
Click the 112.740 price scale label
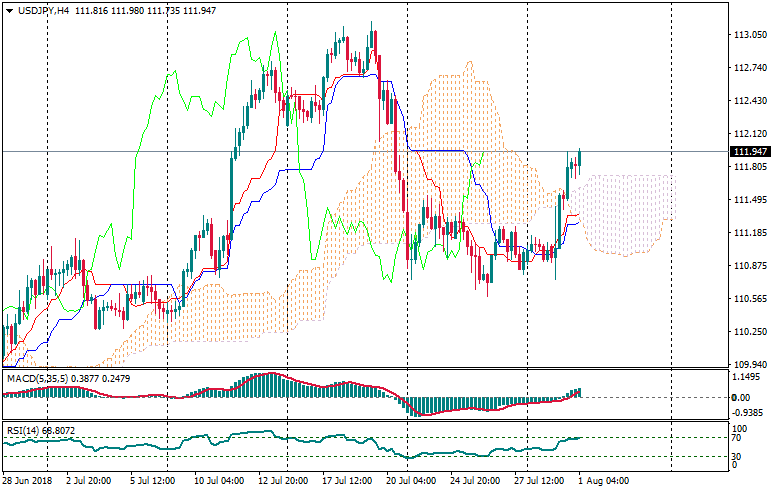tap(749, 68)
